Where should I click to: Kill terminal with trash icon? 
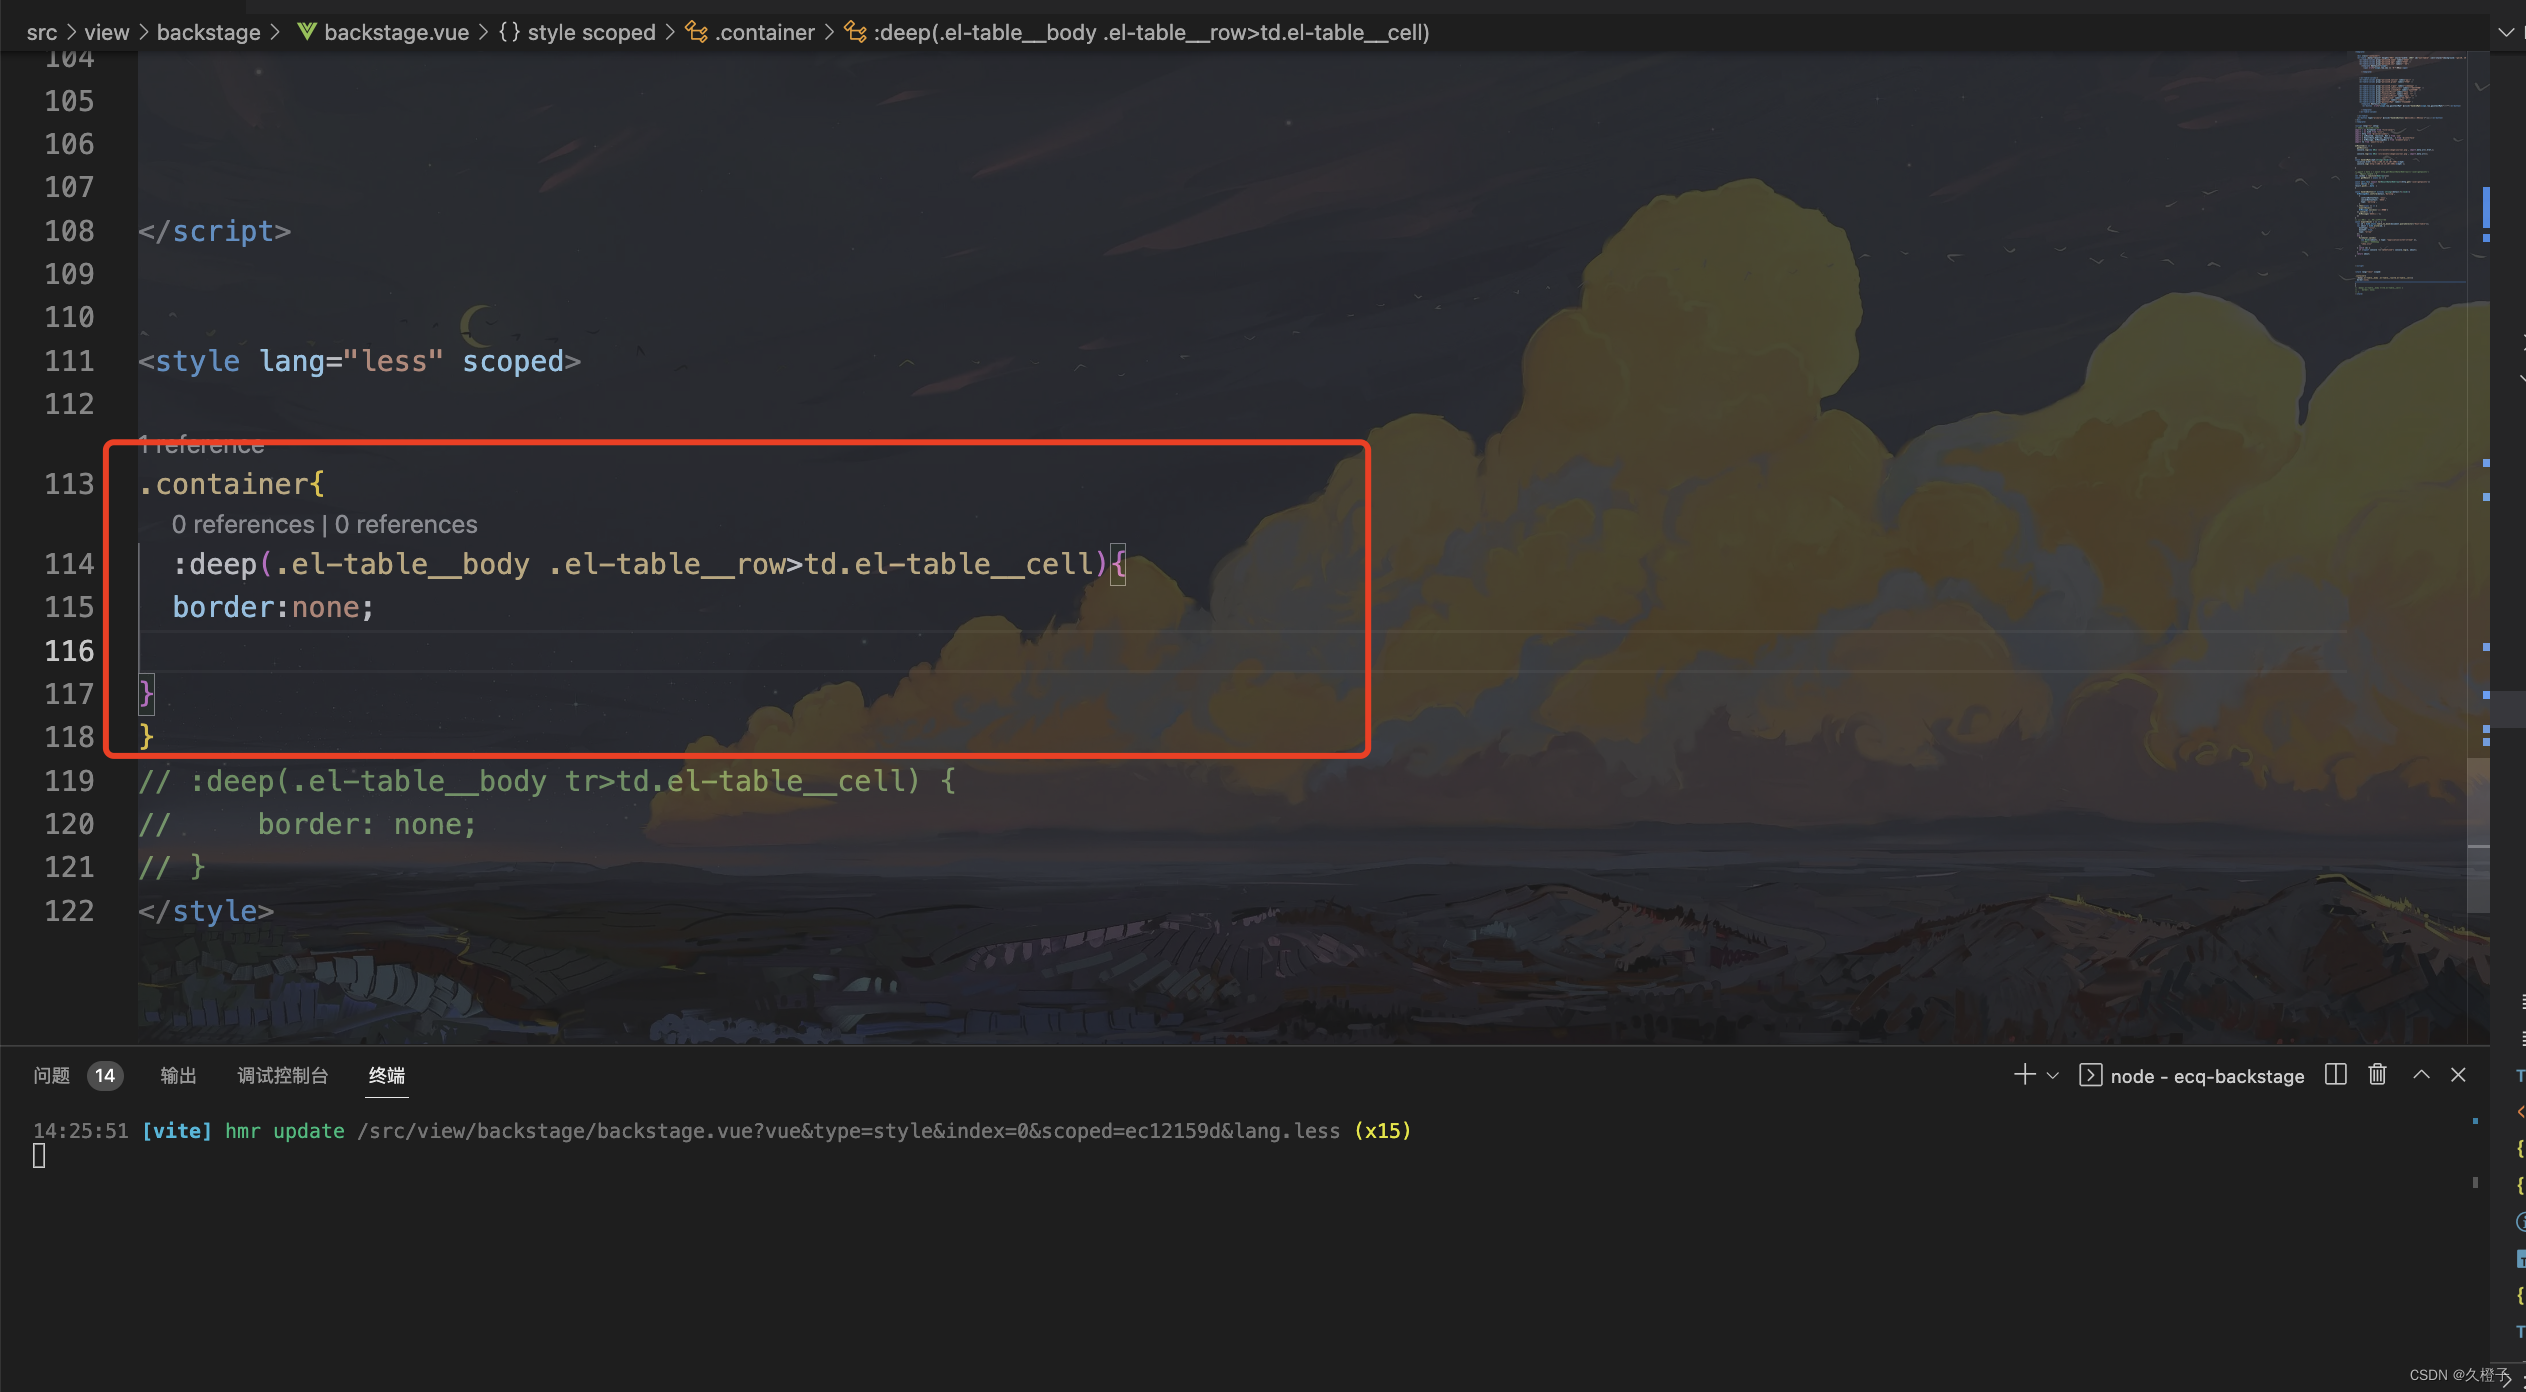(2378, 1075)
